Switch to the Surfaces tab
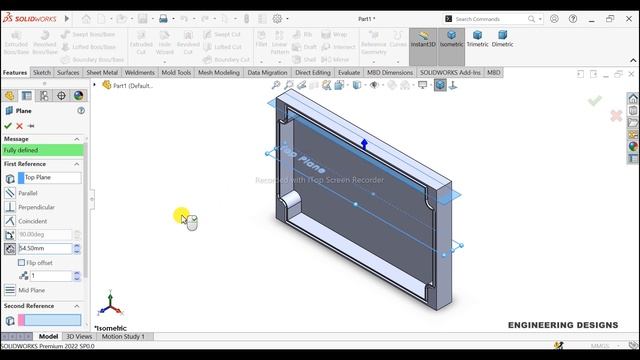The height and width of the screenshot is (360, 640). (x=68, y=72)
